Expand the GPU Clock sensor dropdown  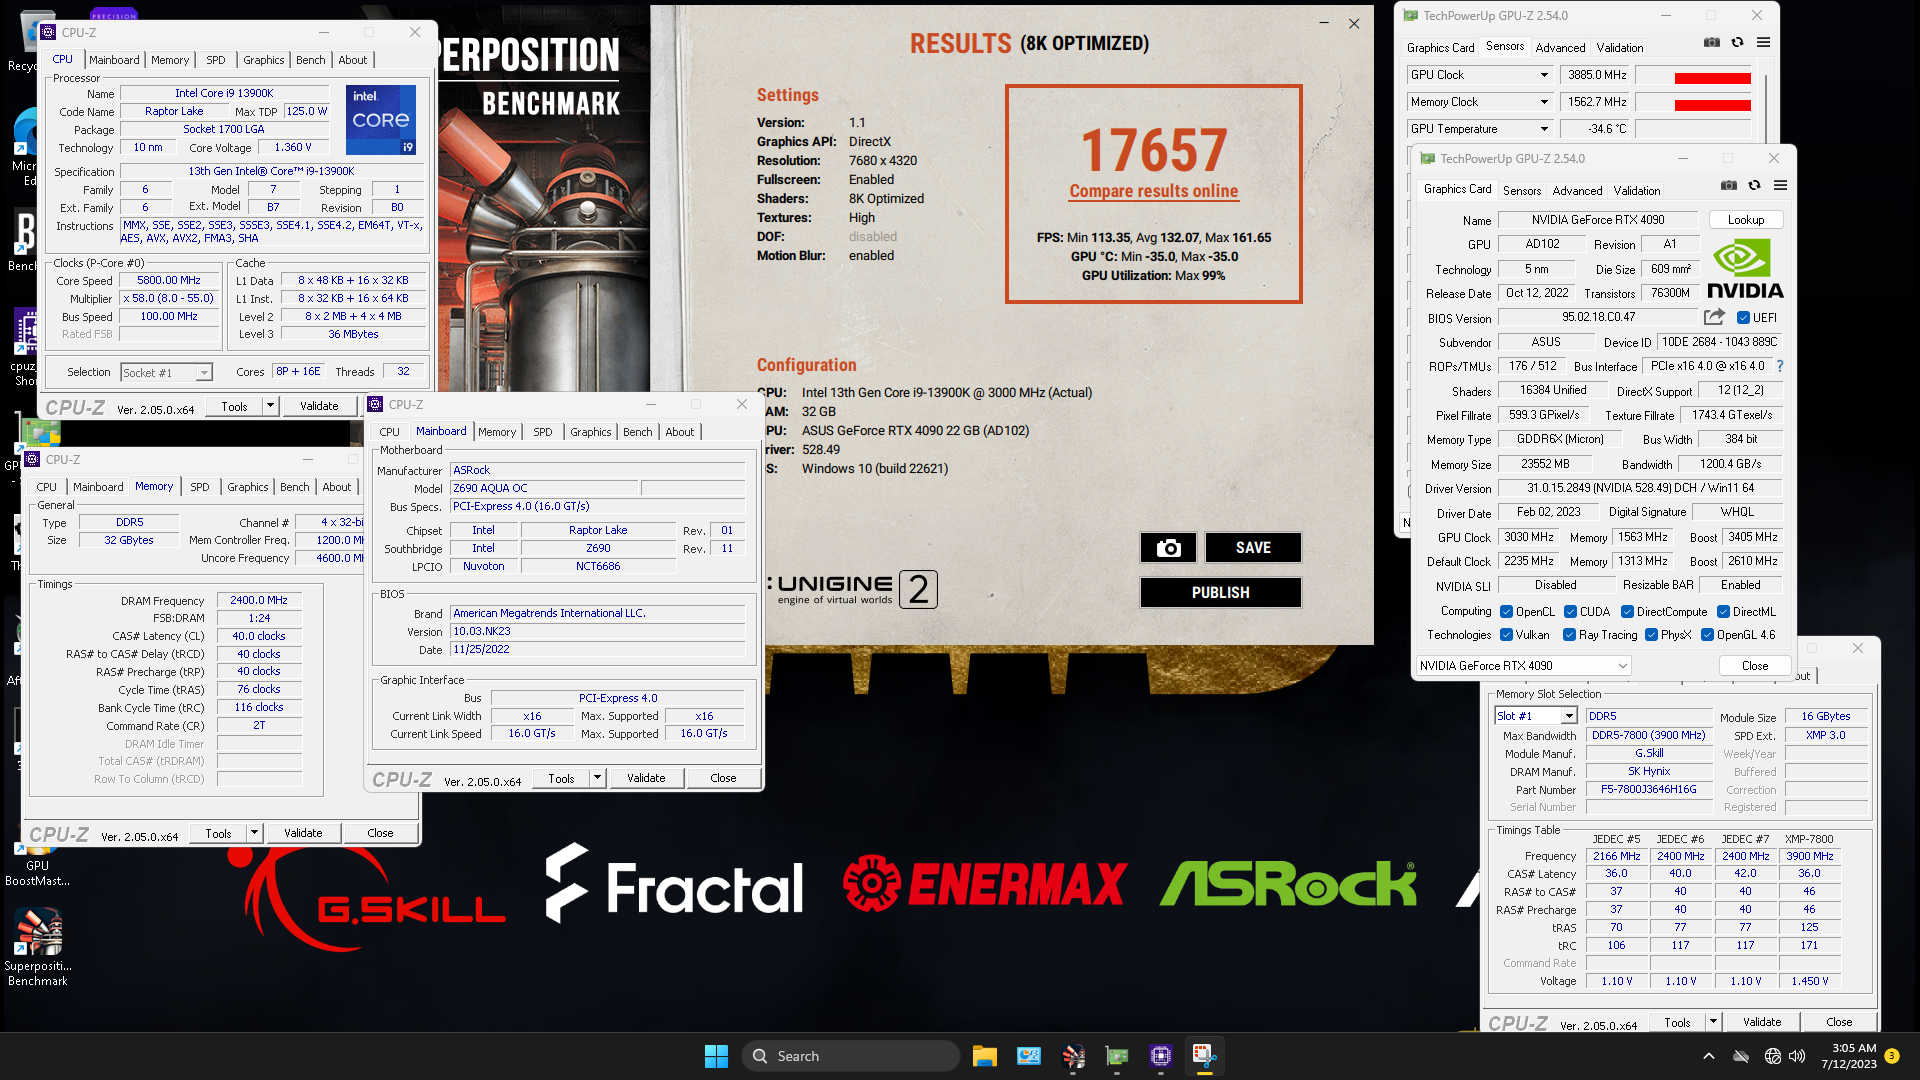[1544, 75]
